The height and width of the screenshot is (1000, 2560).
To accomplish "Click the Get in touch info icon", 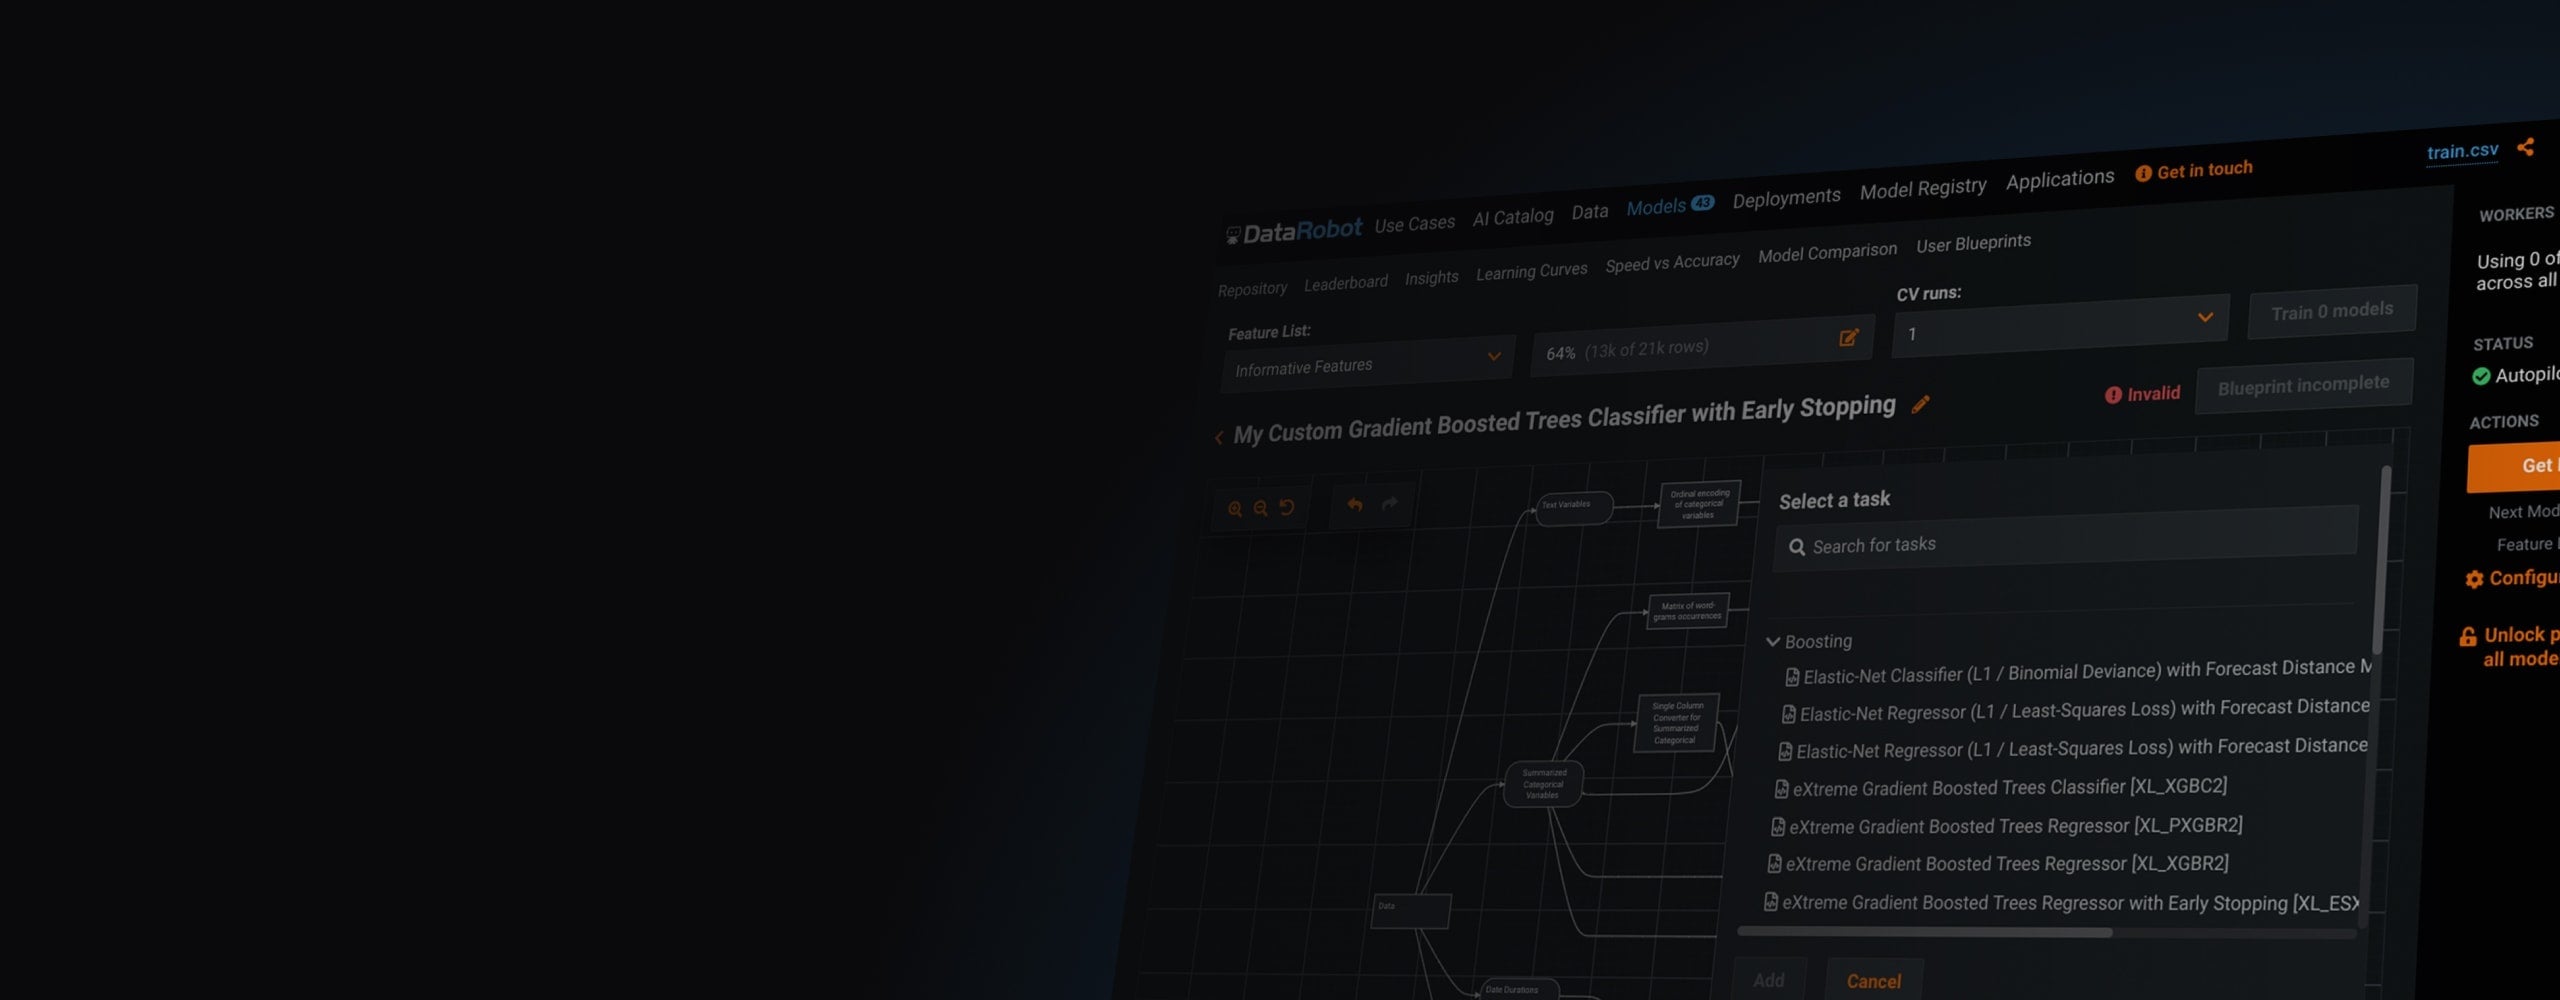I will (x=2143, y=174).
